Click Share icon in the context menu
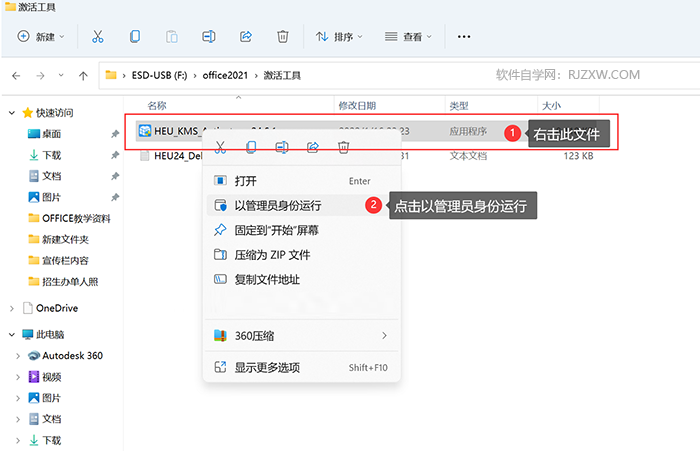This screenshot has height=451, width=700. coord(312,147)
